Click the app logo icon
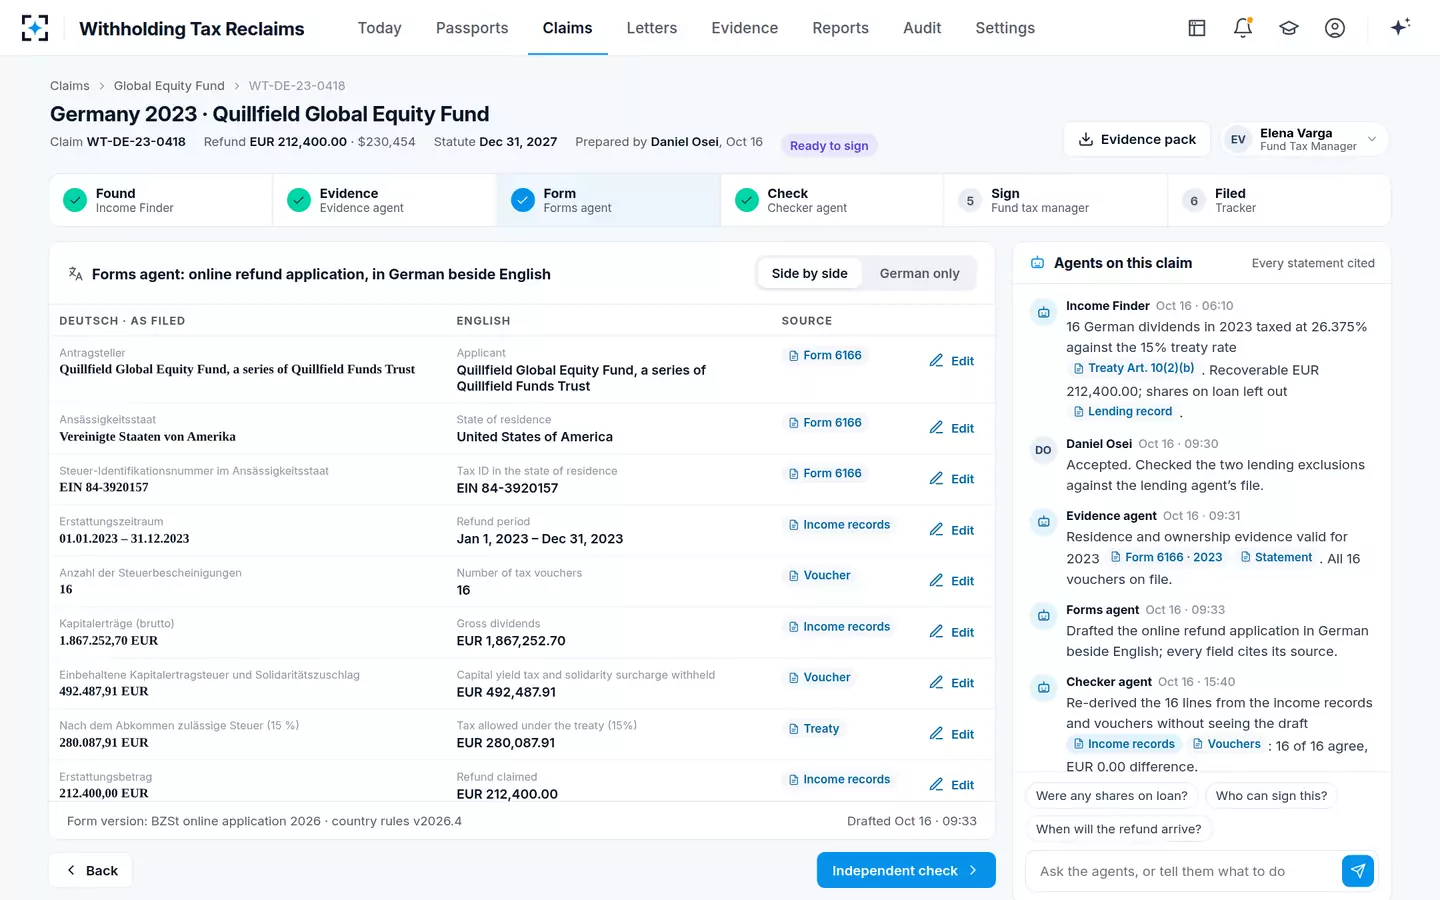The image size is (1440, 900). coord(35,28)
